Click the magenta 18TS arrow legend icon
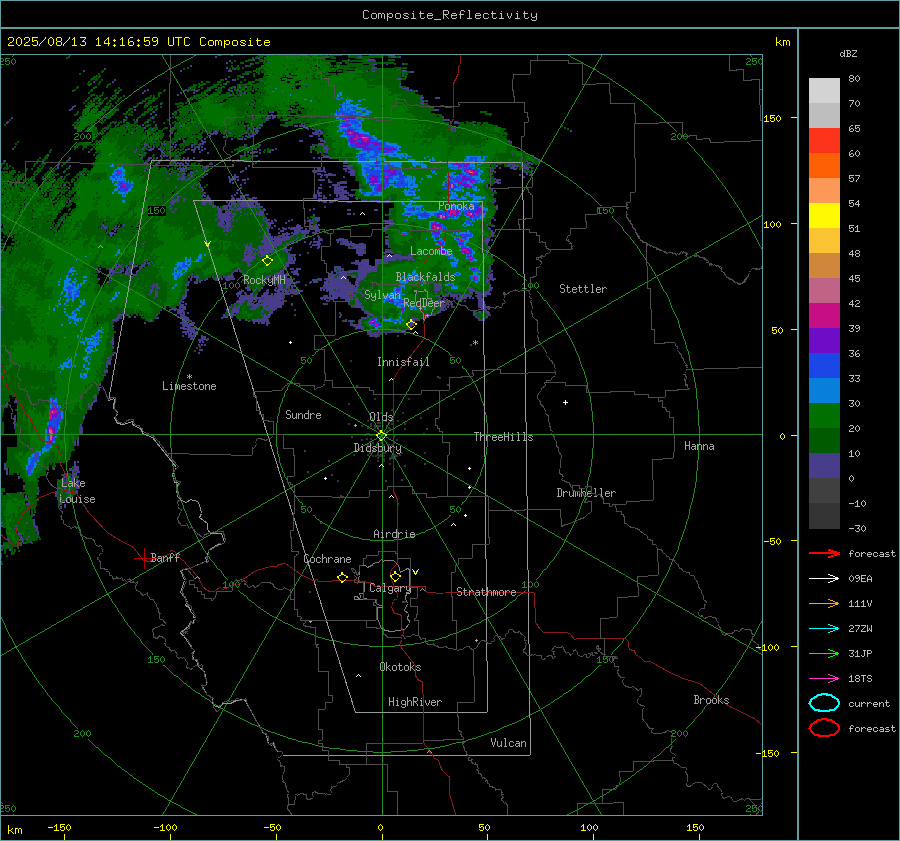This screenshot has height=841, width=900. 824,679
